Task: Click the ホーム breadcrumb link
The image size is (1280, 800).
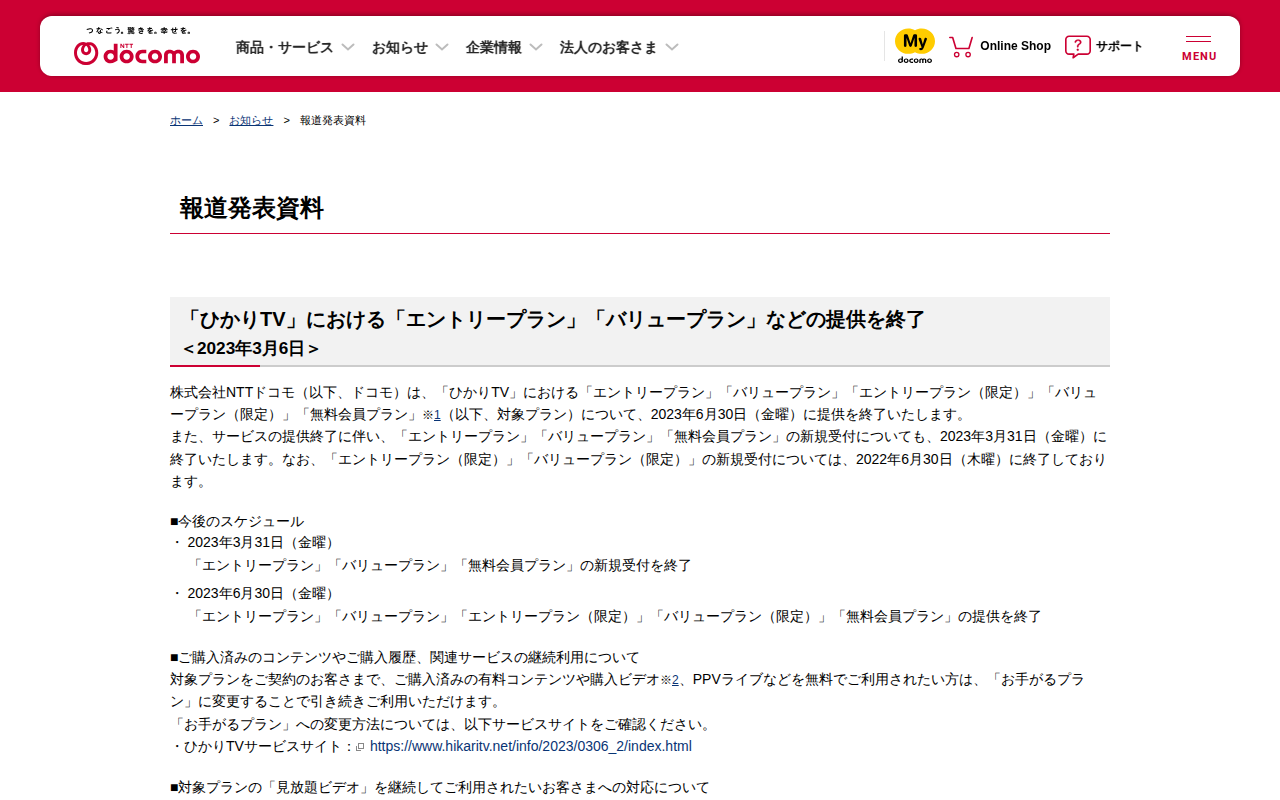Action: click(186, 121)
